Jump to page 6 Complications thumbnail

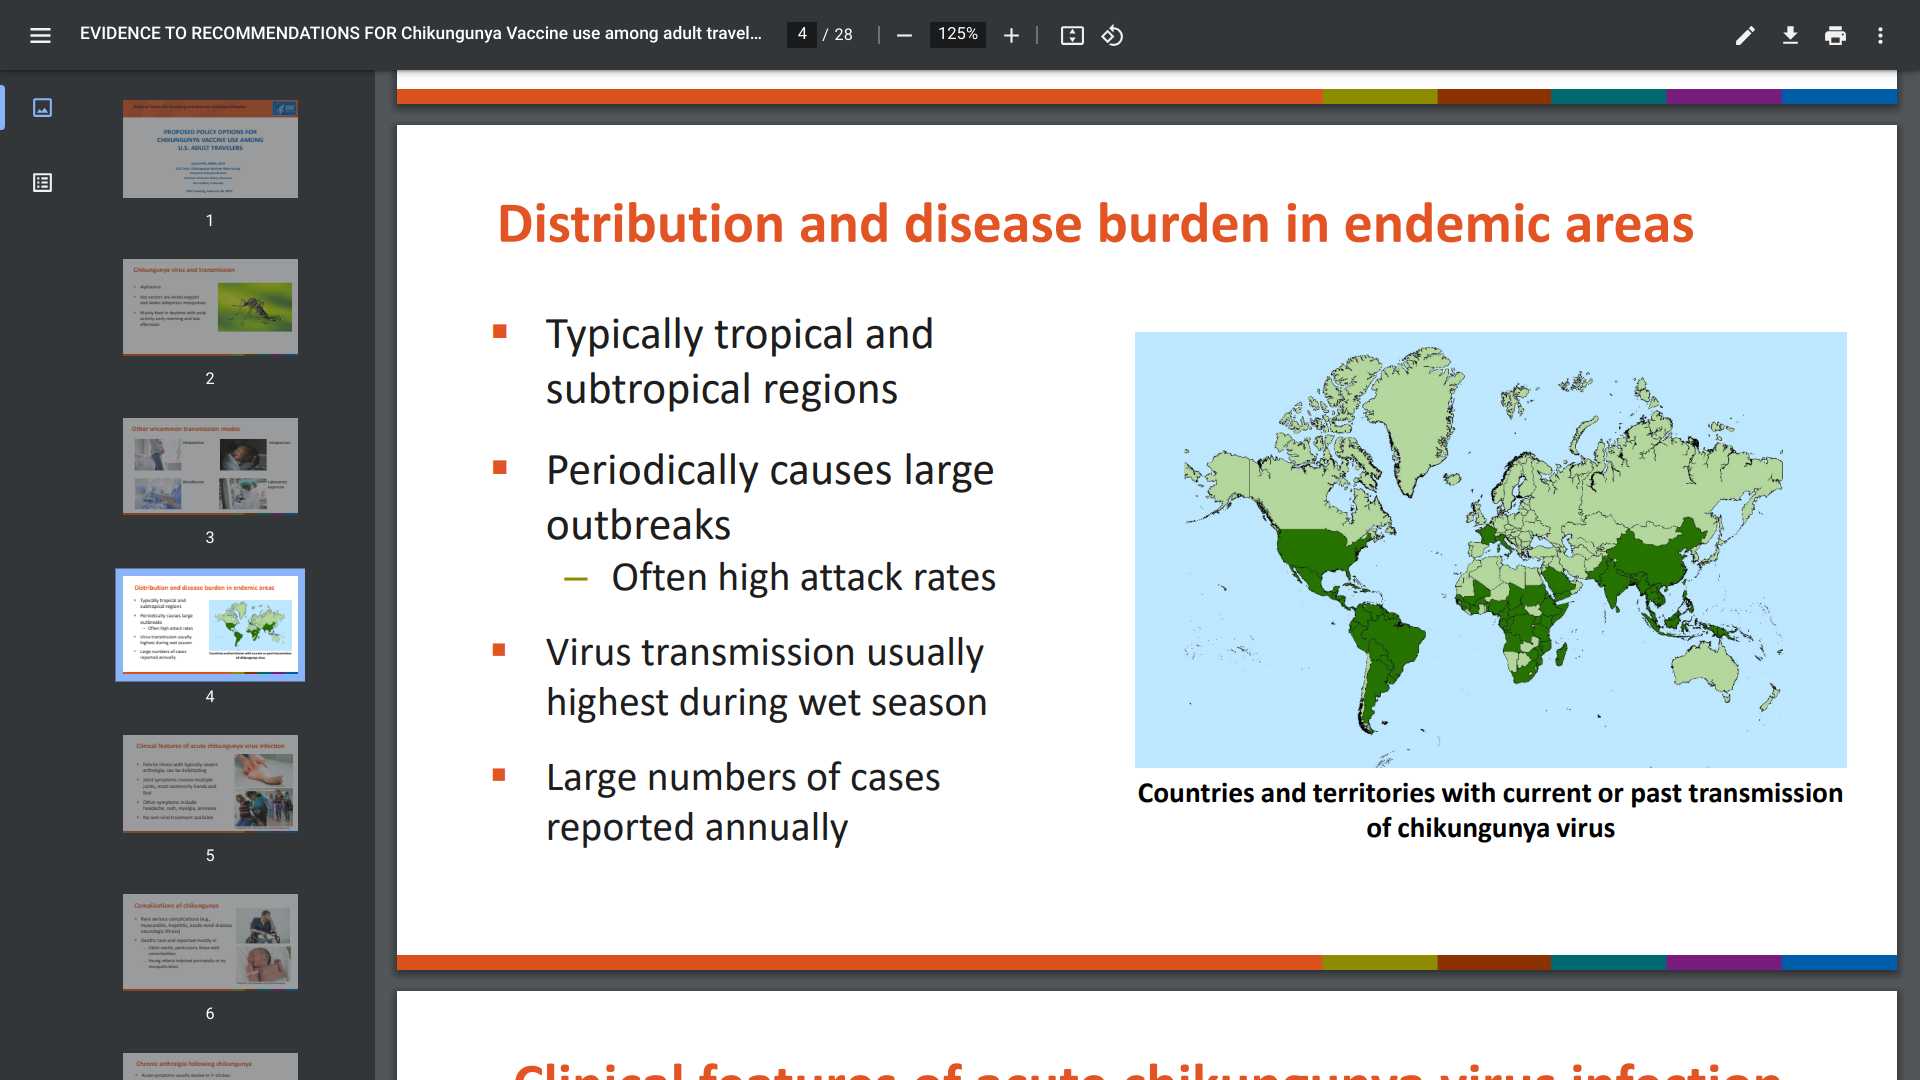tap(210, 942)
